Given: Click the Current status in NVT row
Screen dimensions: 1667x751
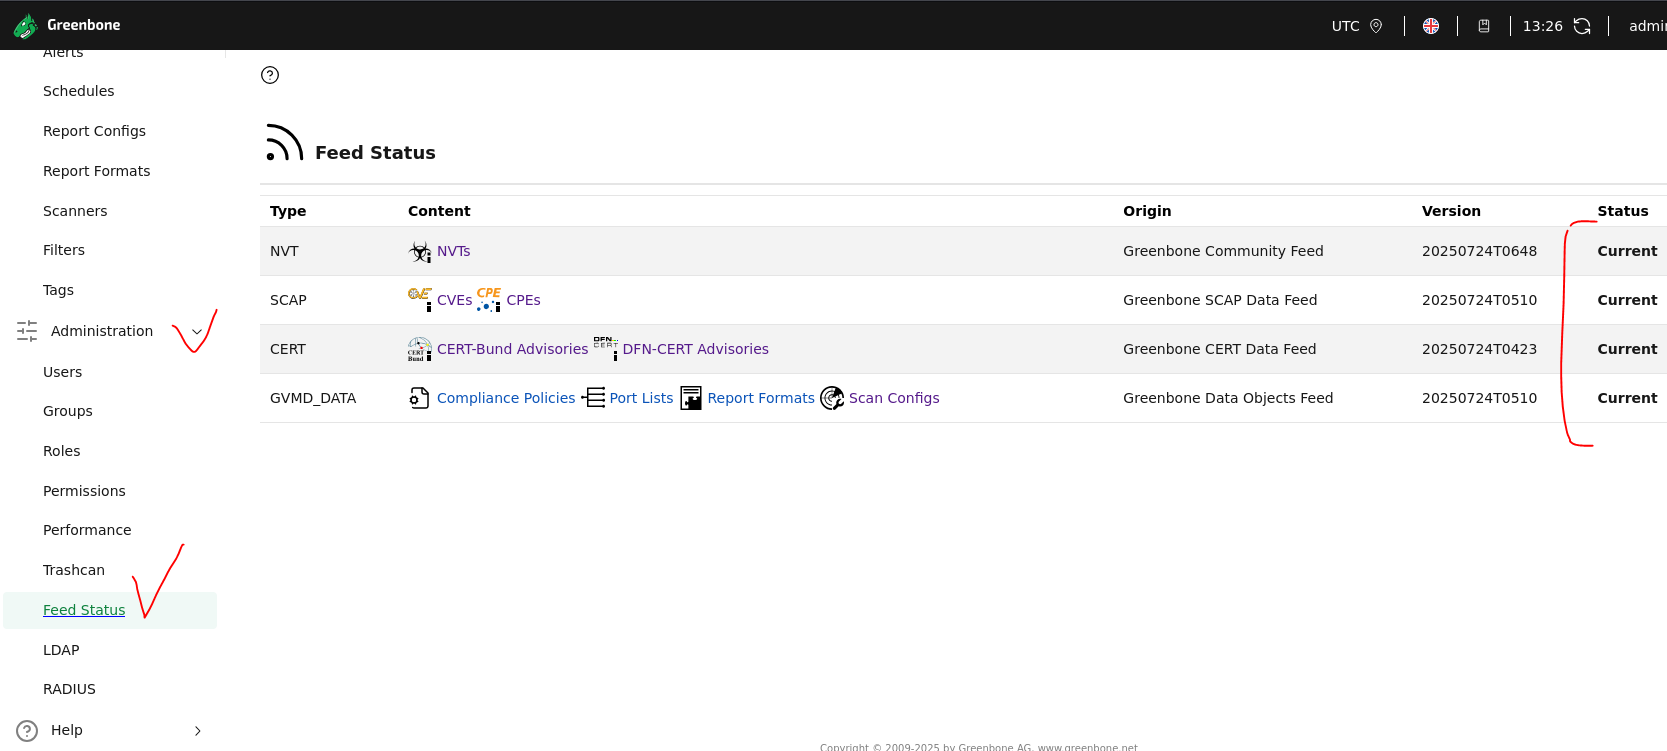Looking at the screenshot, I should (x=1627, y=251).
